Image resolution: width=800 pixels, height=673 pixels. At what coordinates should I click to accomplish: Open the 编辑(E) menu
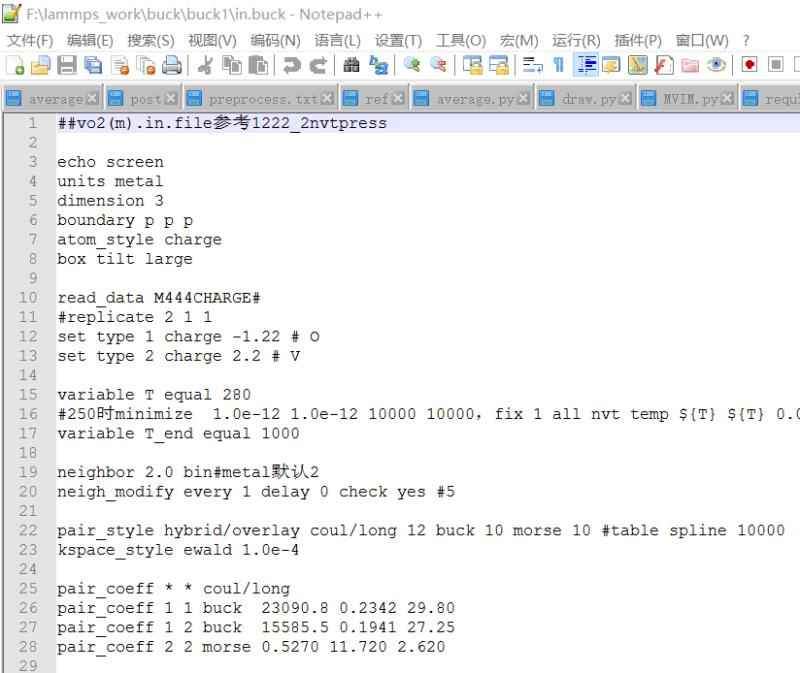point(90,40)
